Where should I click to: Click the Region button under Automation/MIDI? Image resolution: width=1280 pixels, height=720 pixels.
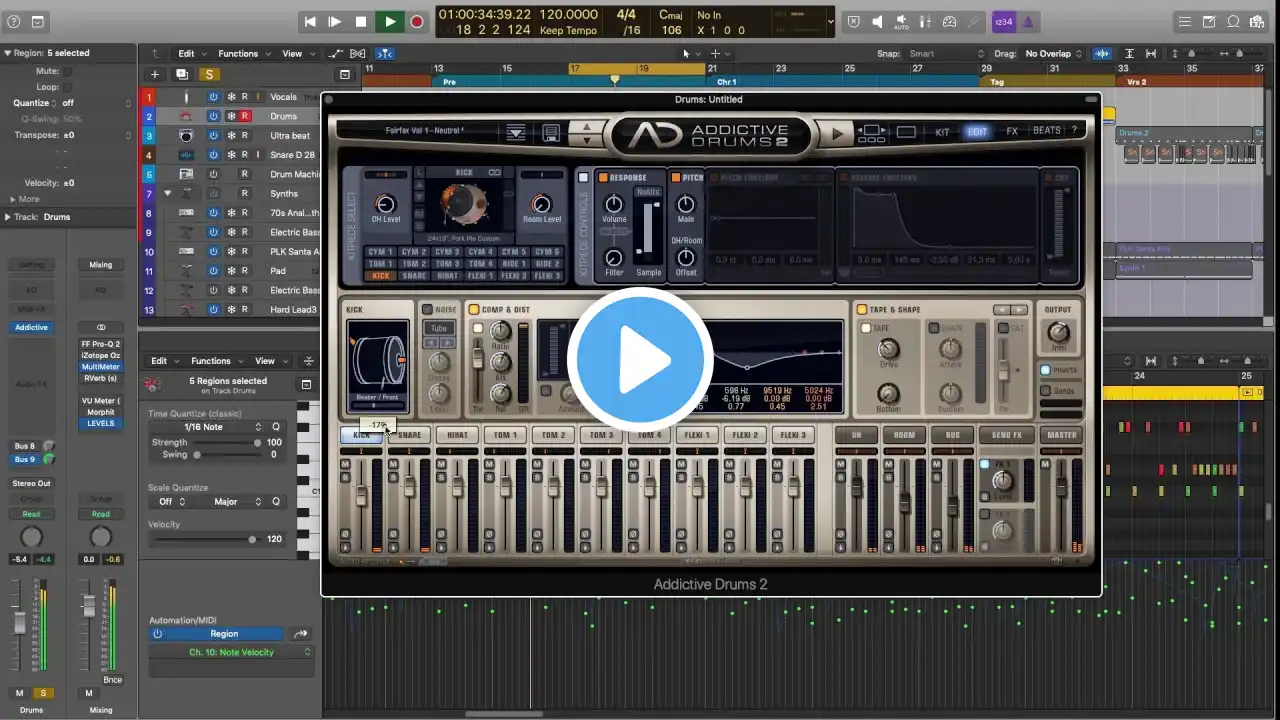click(224, 634)
